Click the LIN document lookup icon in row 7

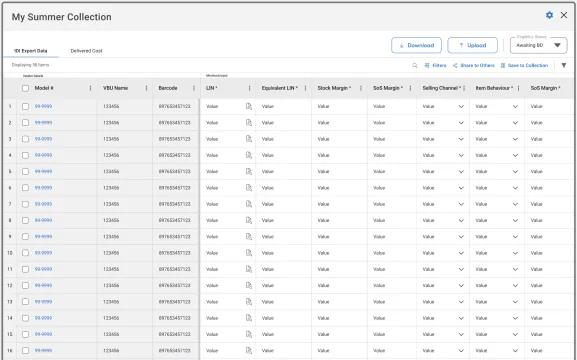click(249, 204)
